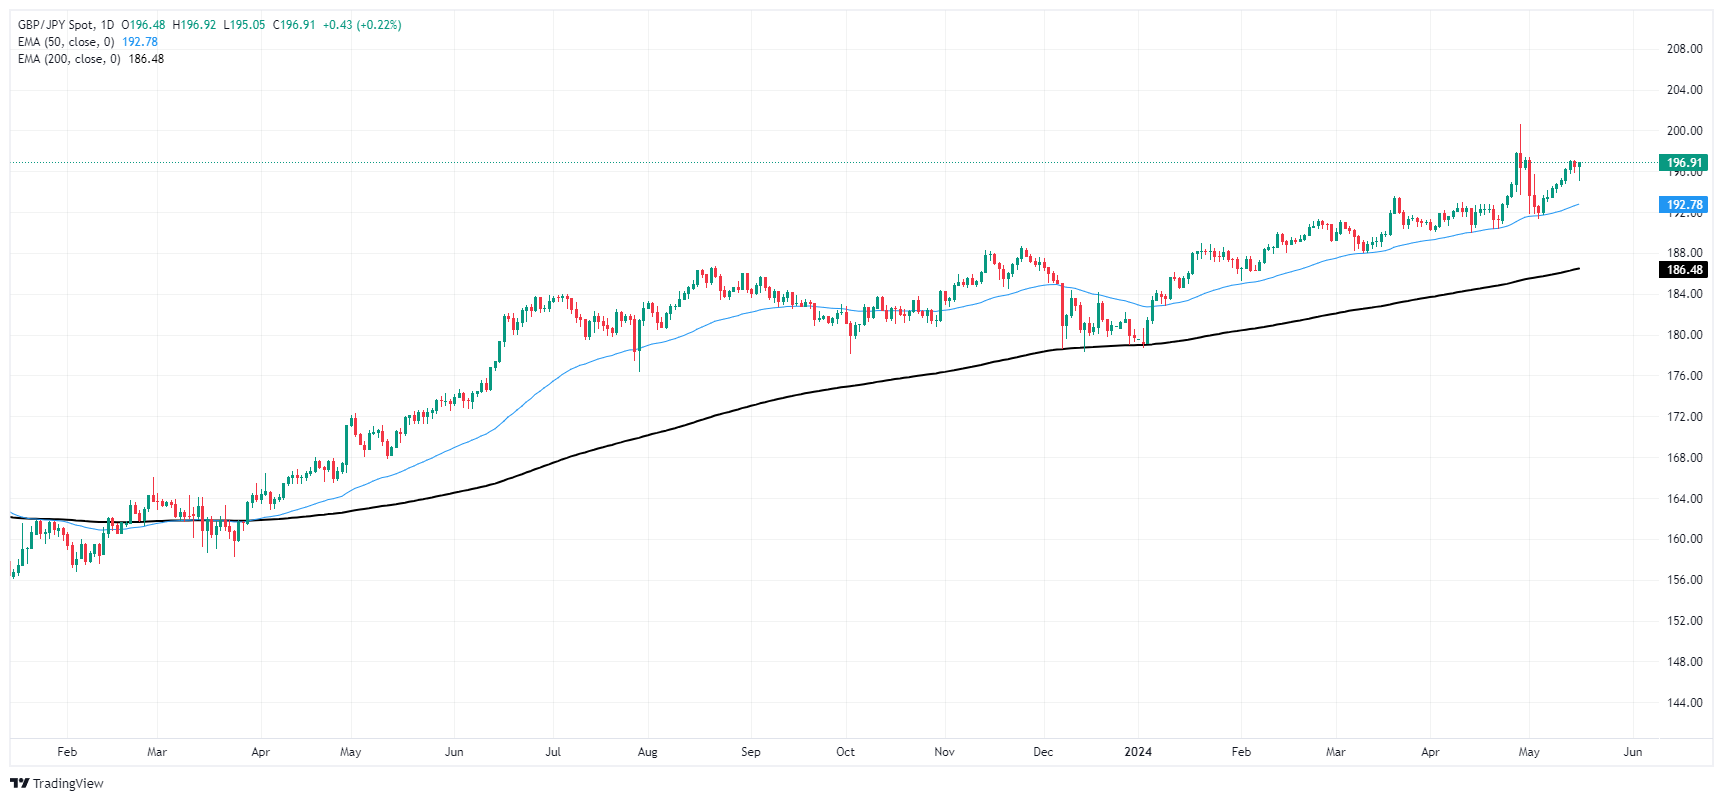The height and width of the screenshot is (801, 1723).
Task: Click the TradingView logo icon
Action: click(x=19, y=783)
